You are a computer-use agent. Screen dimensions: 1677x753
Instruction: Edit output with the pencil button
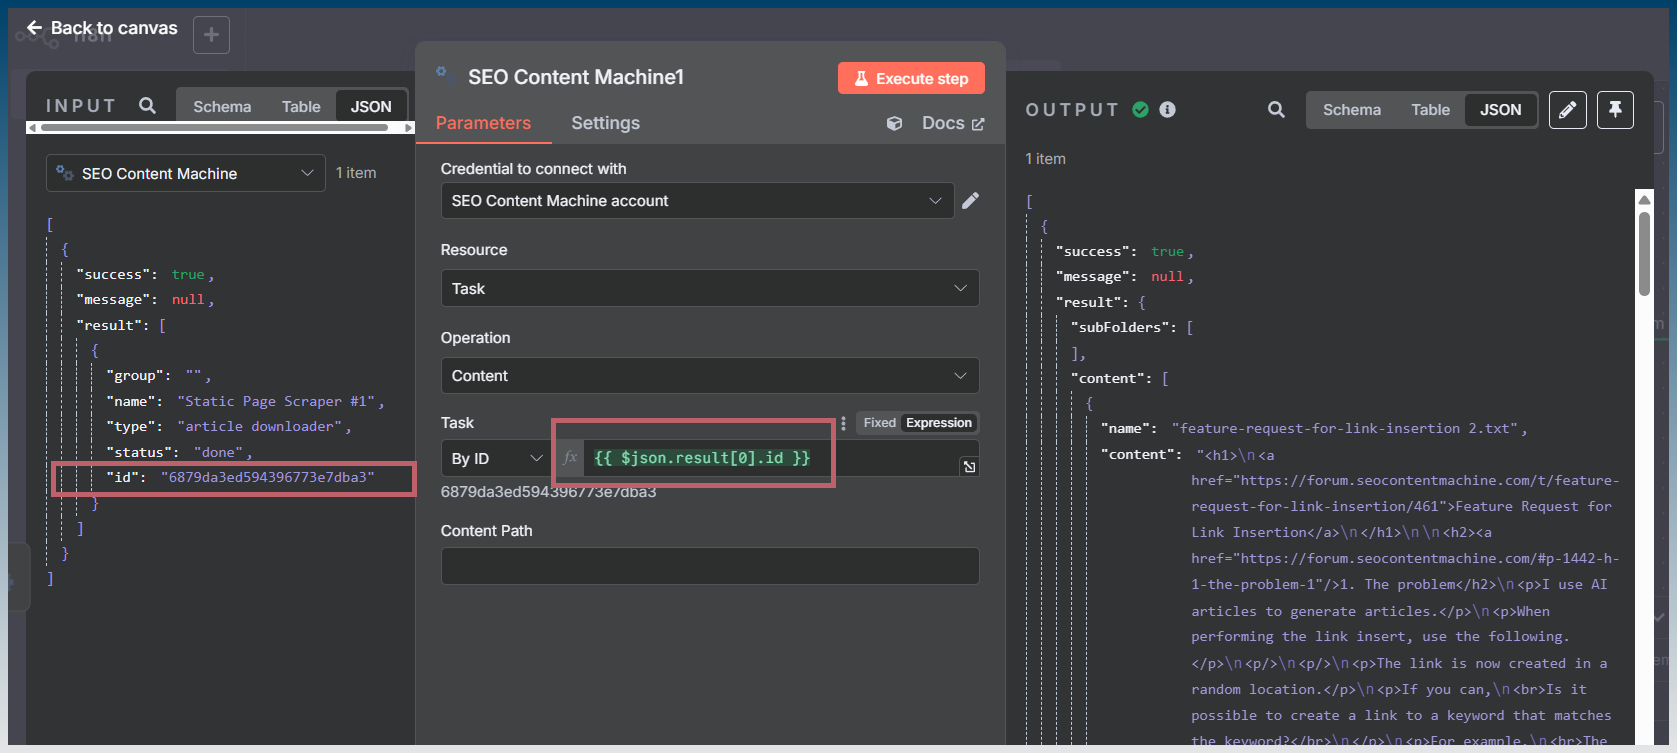tap(1568, 110)
